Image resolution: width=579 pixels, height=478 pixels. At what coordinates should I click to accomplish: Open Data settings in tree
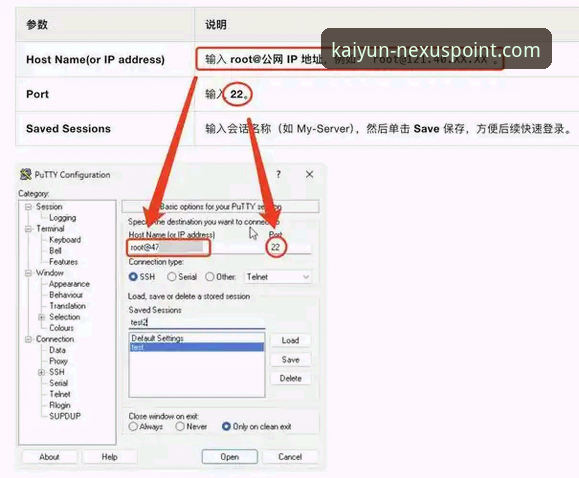(x=57, y=350)
